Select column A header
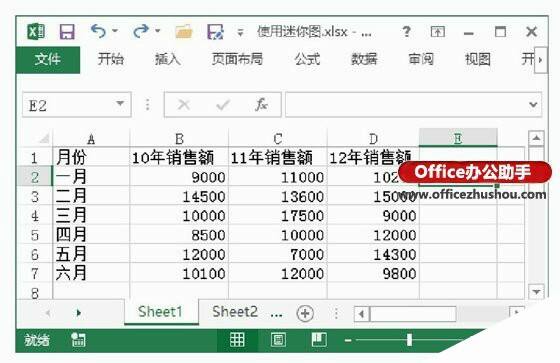The image size is (560, 363). (91, 139)
